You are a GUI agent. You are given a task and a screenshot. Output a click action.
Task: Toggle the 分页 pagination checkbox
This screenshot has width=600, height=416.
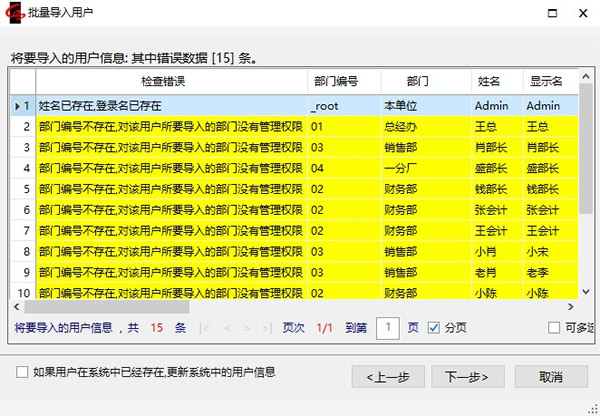pyautogui.click(x=434, y=327)
